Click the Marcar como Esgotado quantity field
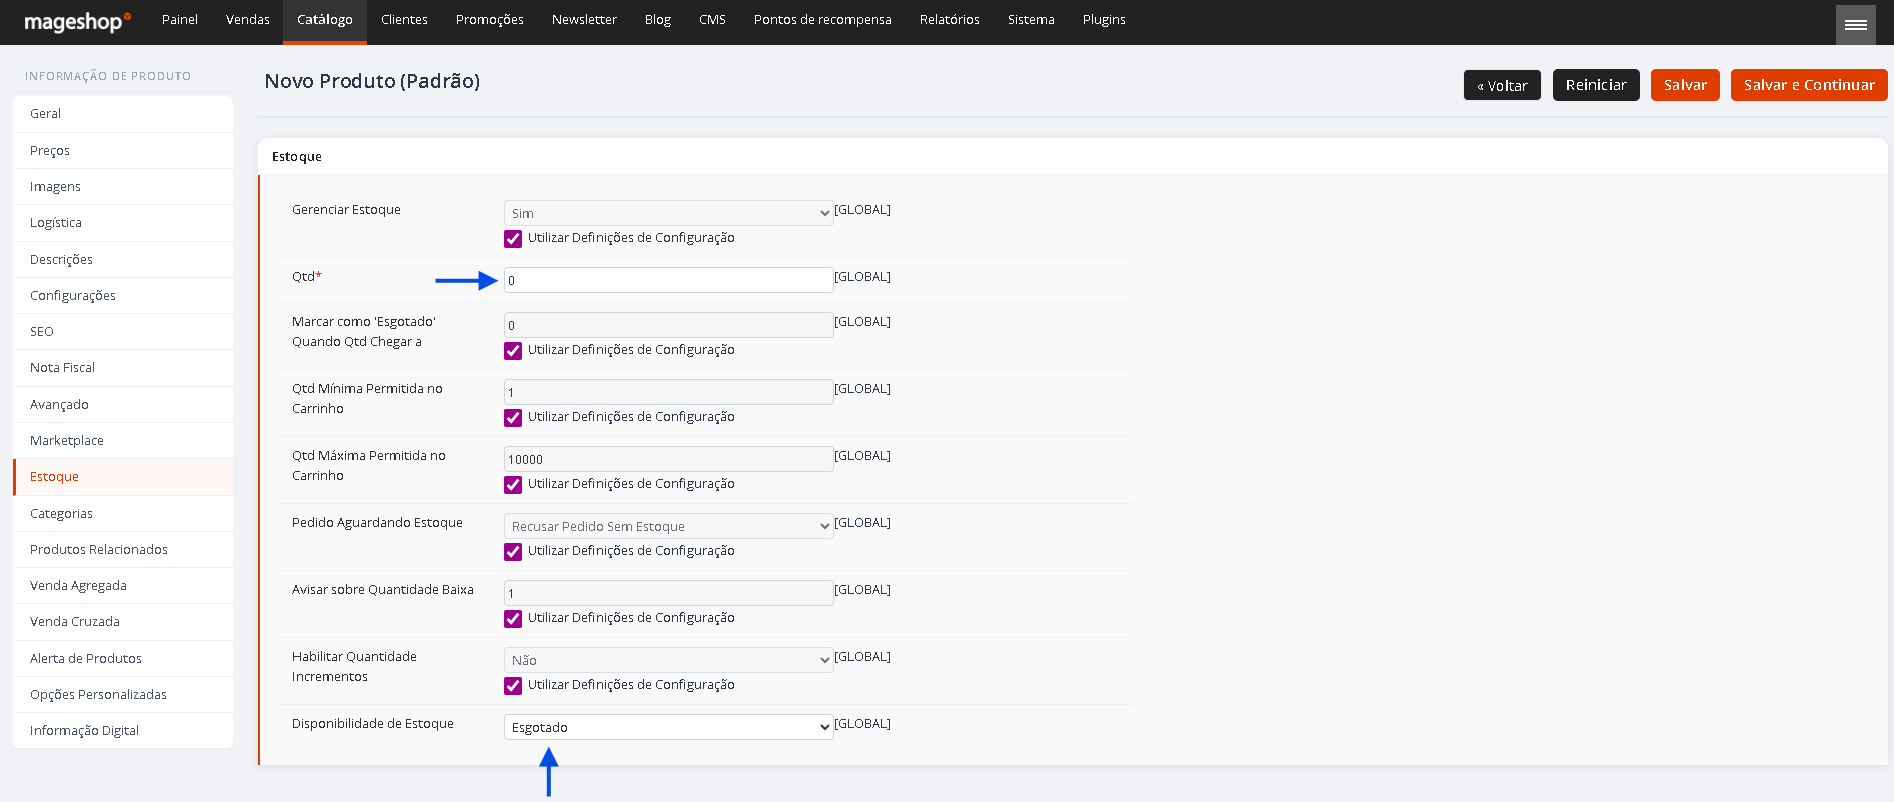 point(668,325)
